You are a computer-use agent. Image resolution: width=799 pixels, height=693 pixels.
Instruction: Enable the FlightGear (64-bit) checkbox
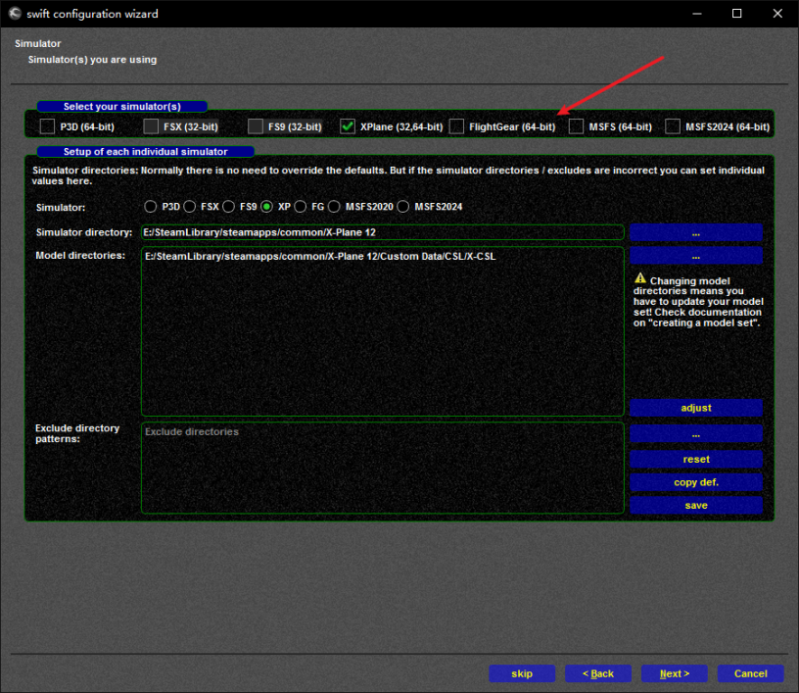click(457, 127)
